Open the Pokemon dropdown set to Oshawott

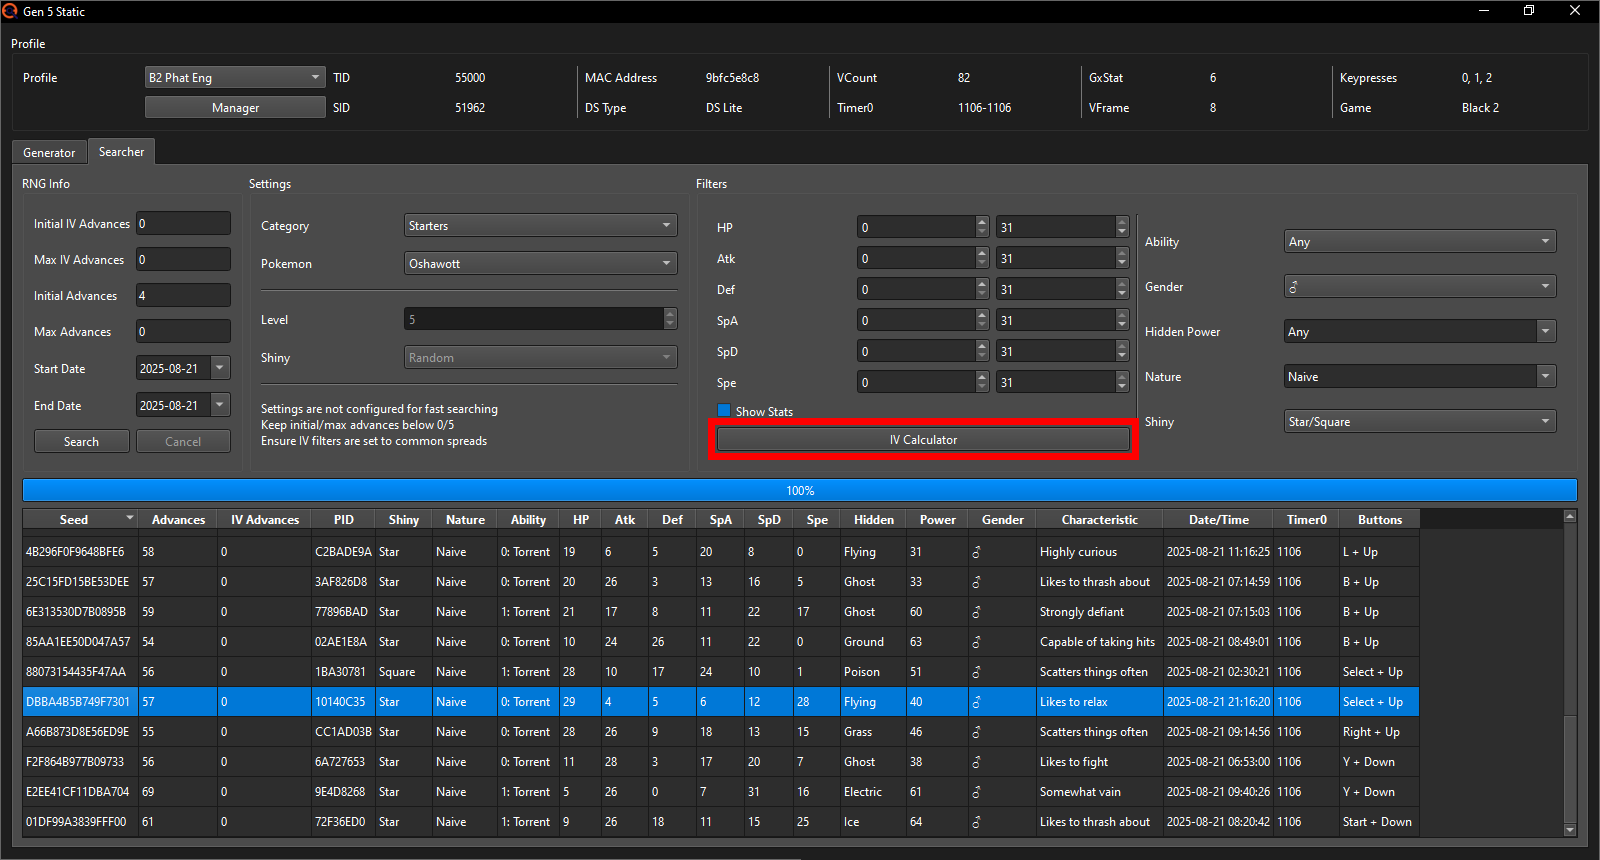click(541, 264)
